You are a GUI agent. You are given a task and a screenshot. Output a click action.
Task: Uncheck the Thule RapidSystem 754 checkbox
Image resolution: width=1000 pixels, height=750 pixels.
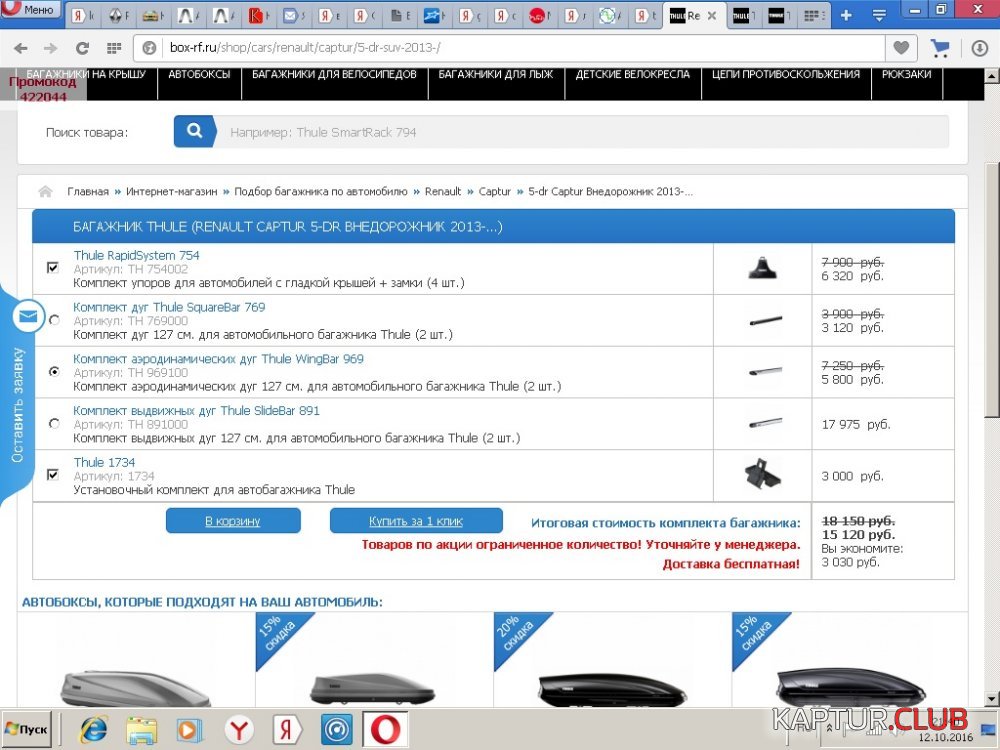(53, 267)
